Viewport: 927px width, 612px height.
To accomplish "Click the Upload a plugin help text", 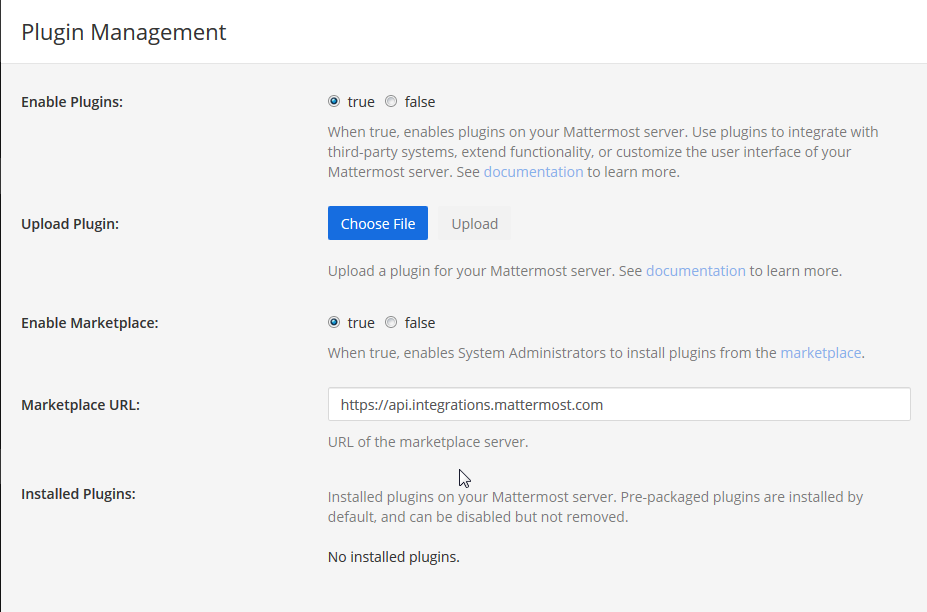I will 585,271.
